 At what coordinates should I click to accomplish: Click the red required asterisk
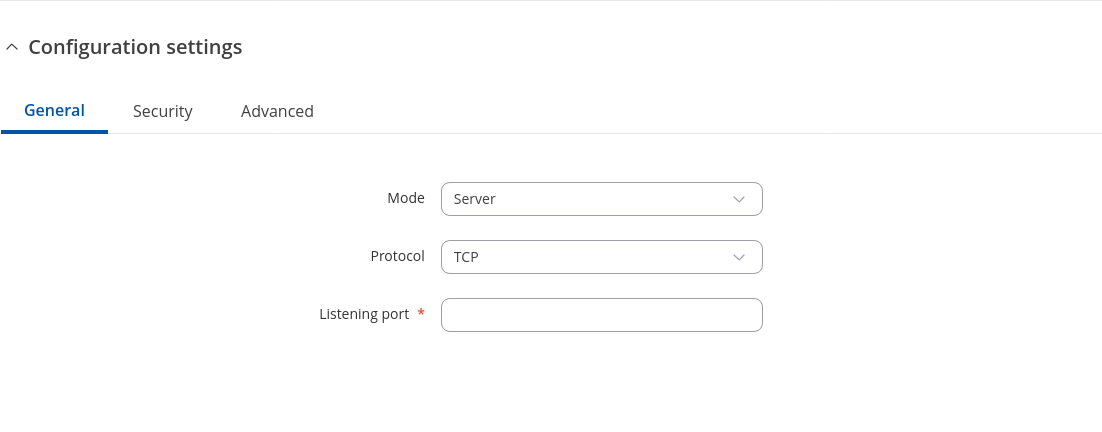[x=421, y=314]
